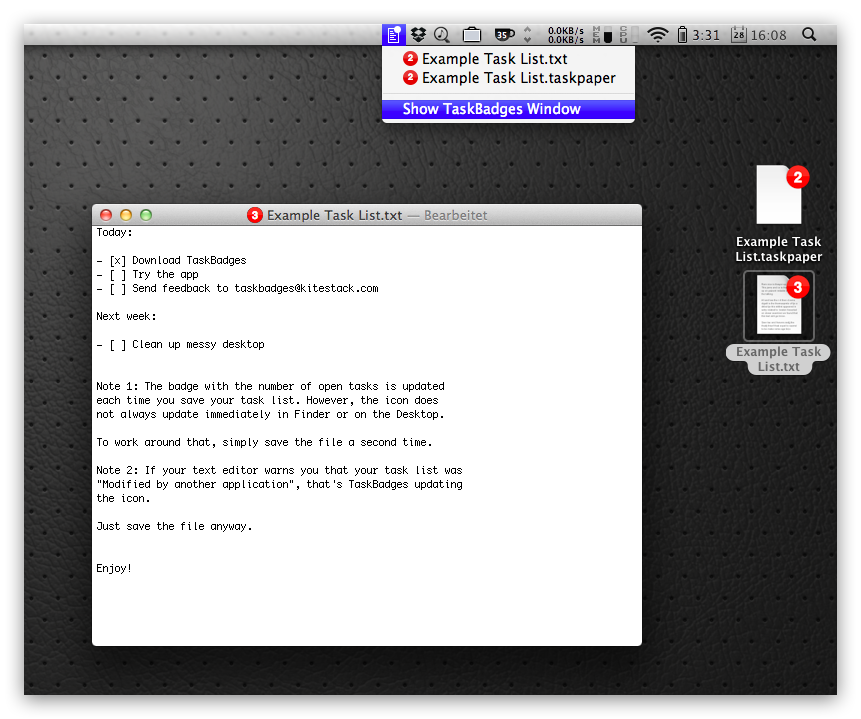Click the line 'the icon.'
Image resolution: width=861 pixels, height=719 pixels.
(123, 498)
